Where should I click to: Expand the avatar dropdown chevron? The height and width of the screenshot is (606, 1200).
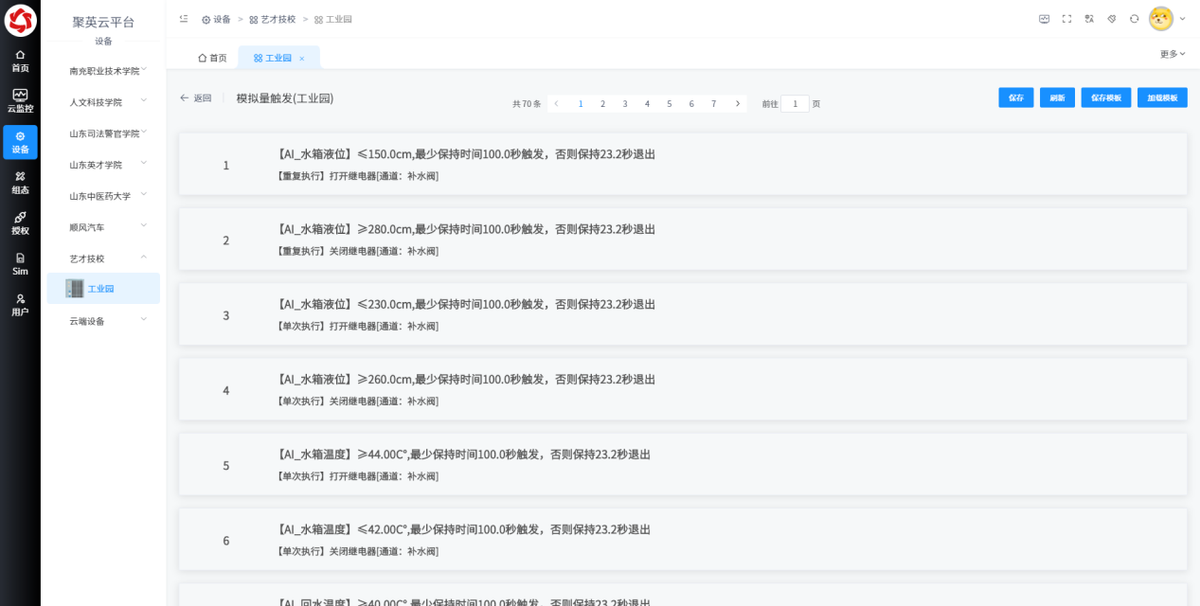tap(1182, 18)
